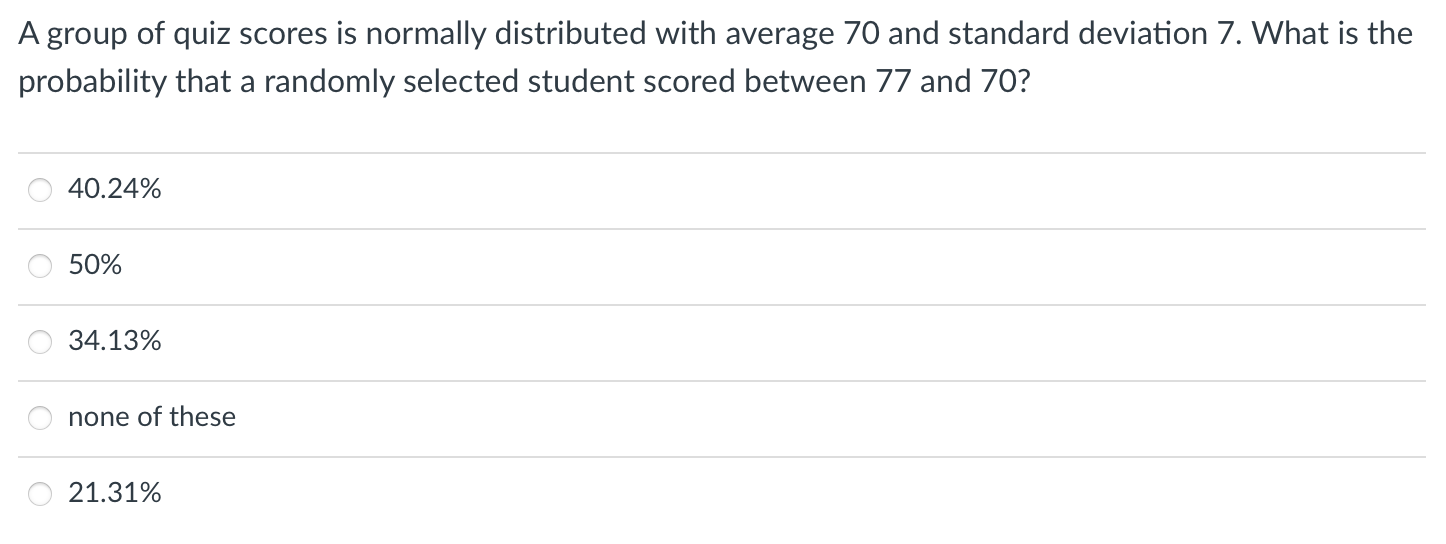Screen dimensions: 1446x544
Task: Click the '50%' answer label text
Action: [x=95, y=265]
